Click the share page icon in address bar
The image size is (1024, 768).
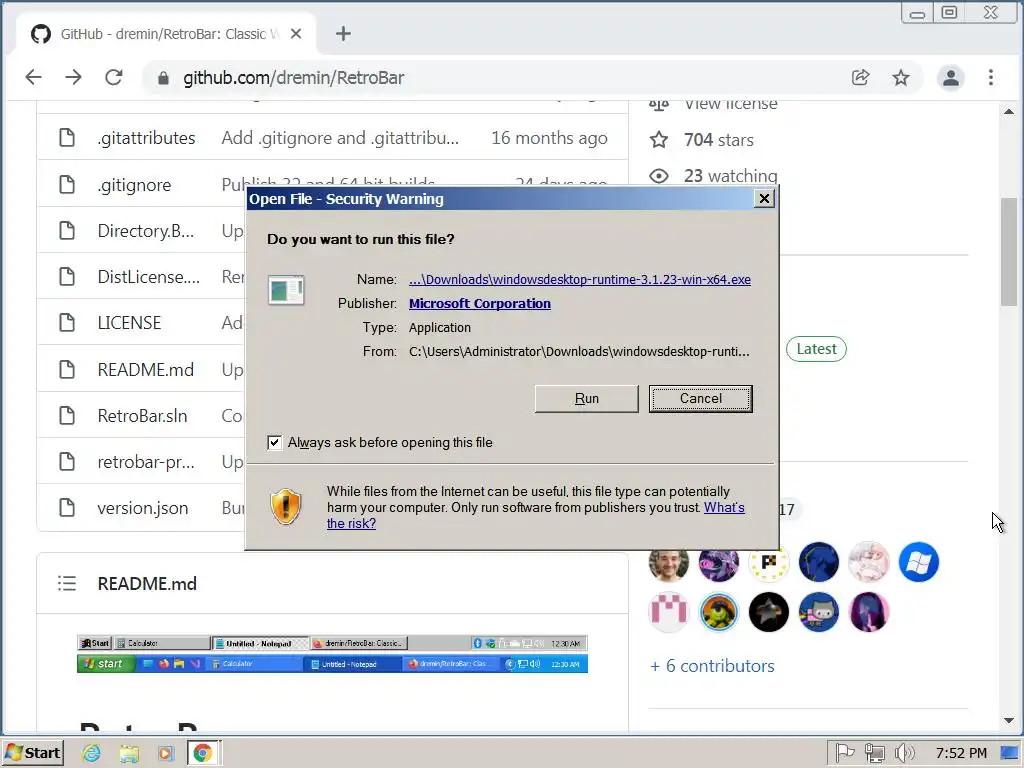point(861,78)
